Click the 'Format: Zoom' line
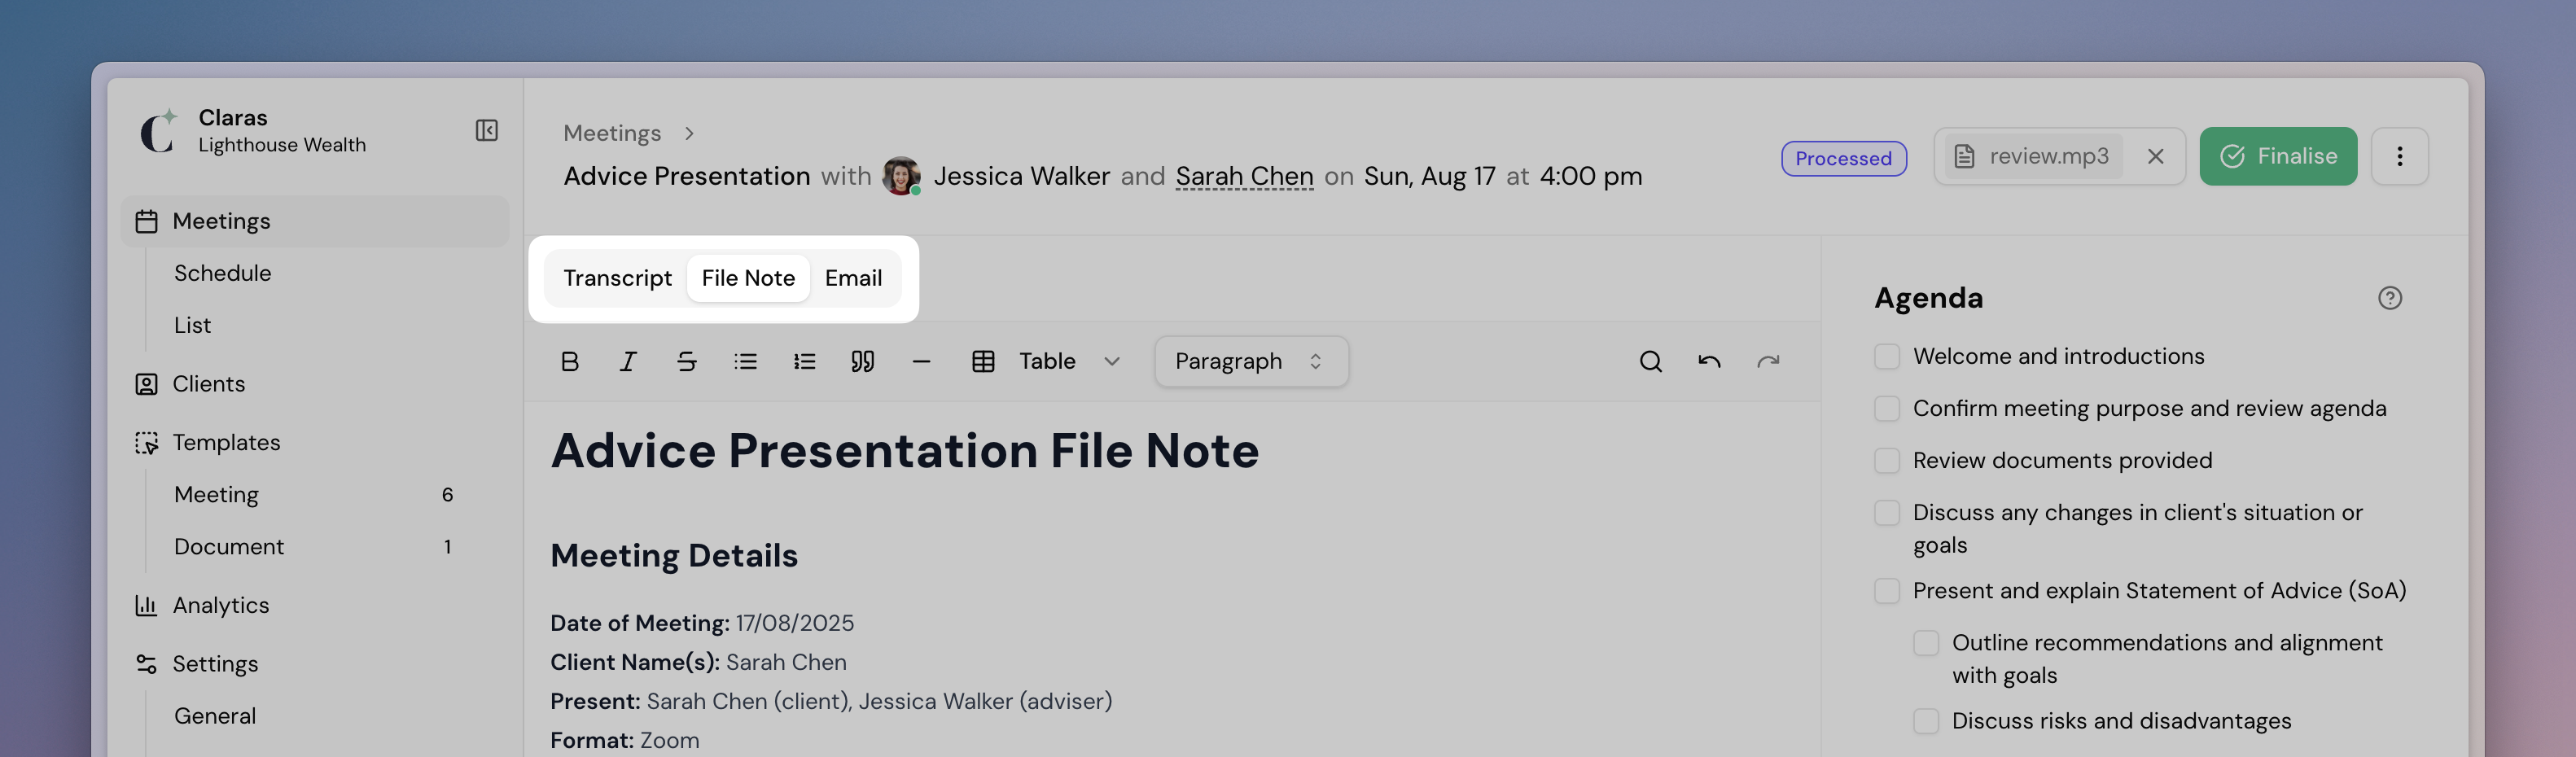 tap(624, 740)
